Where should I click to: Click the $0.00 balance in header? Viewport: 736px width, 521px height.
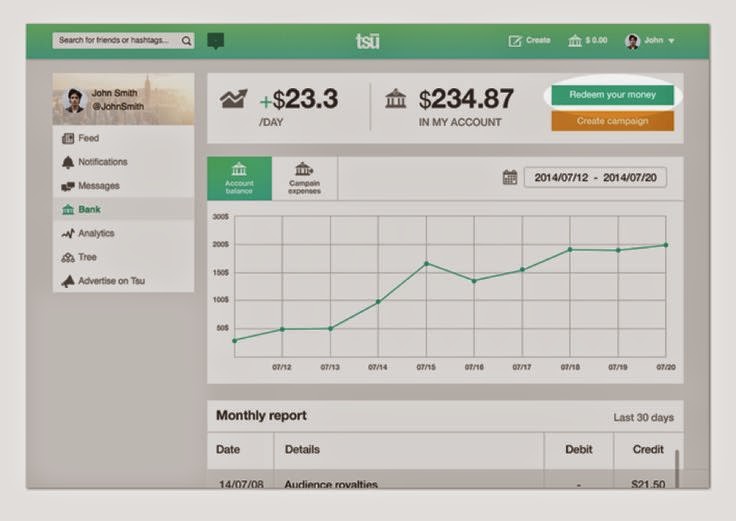[x=596, y=40]
